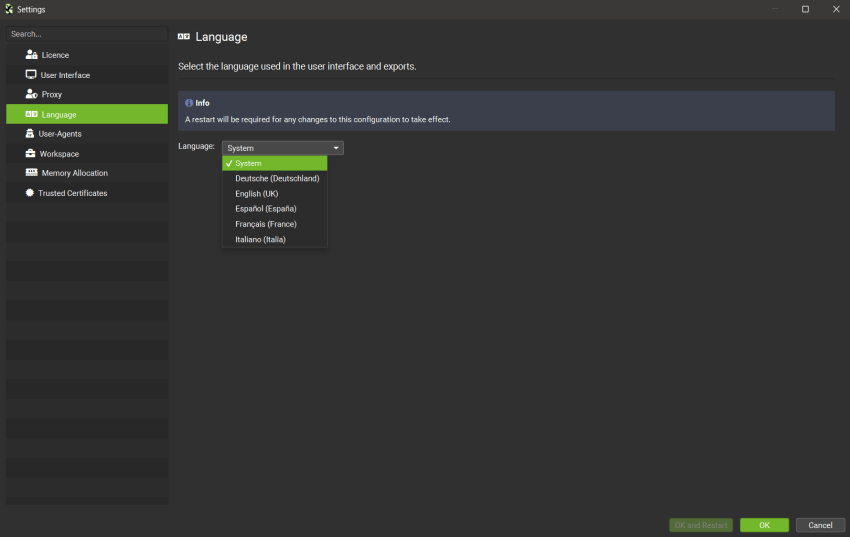
Task: Collapse the Language dropdown via its arrow
Action: 336,148
